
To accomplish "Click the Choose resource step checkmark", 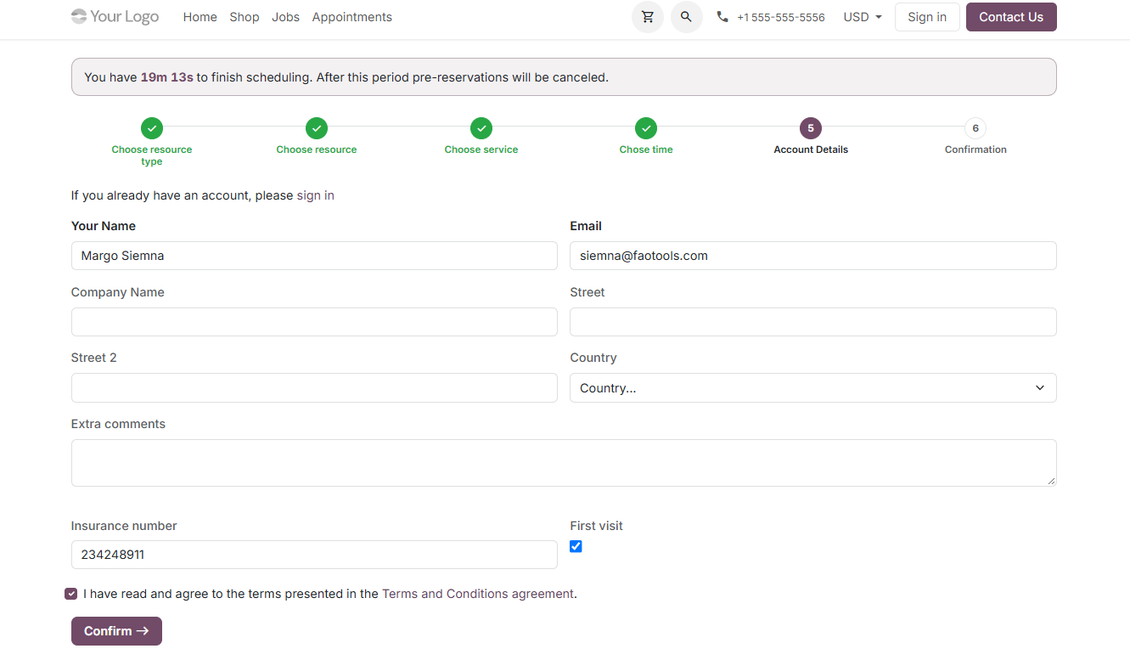I will (316, 128).
